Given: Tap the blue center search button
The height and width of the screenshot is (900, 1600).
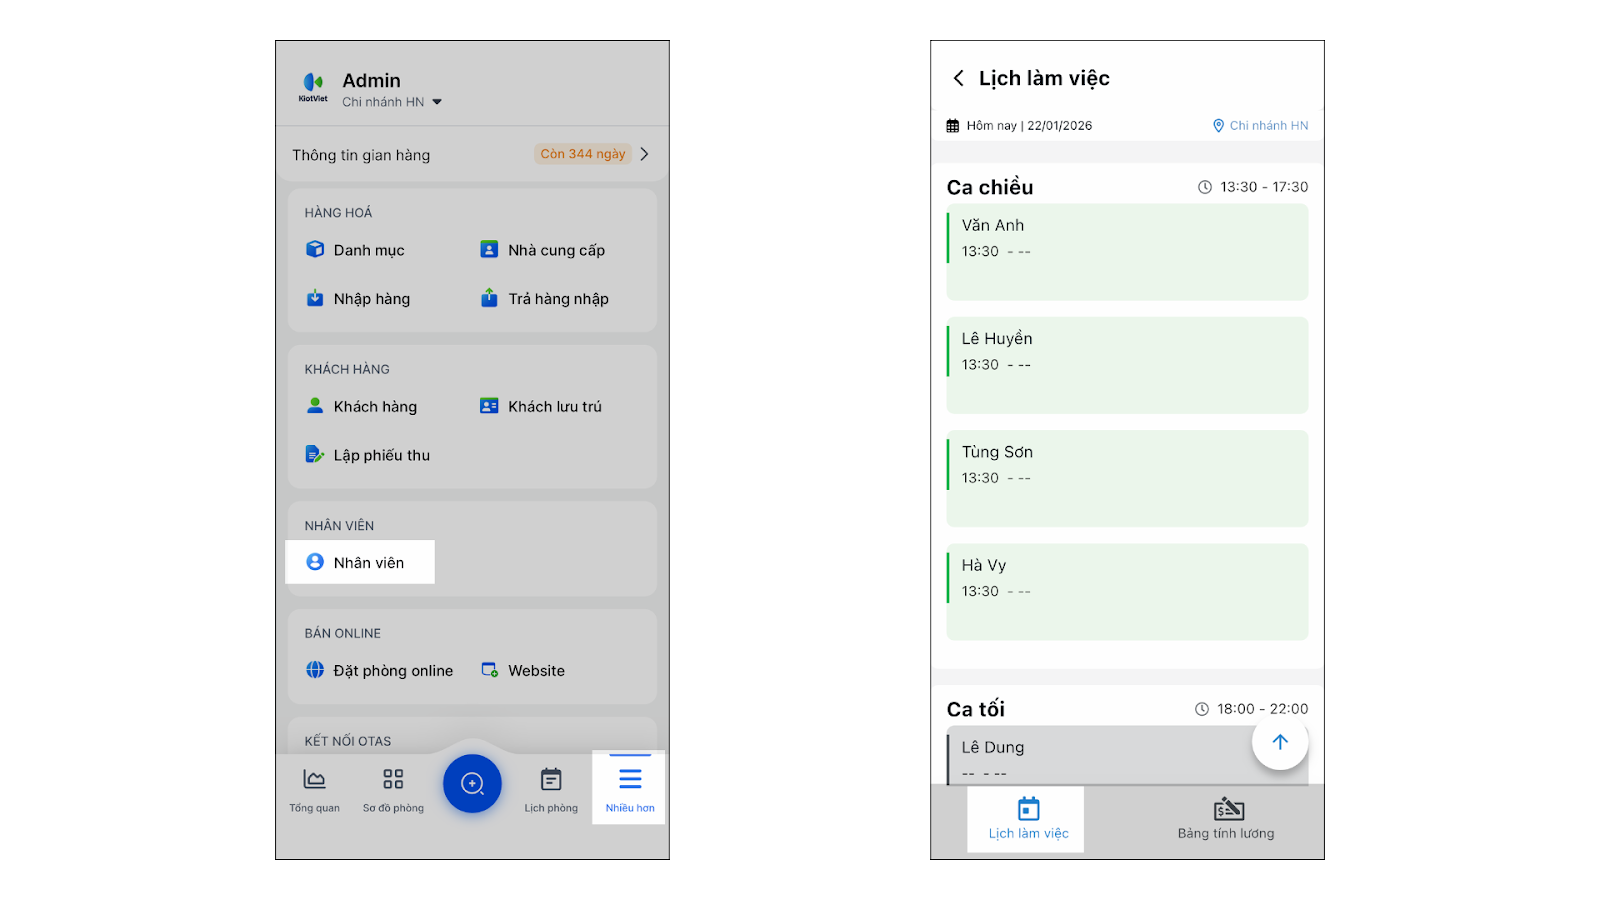Looking at the screenshot, I should click(472, 784).
